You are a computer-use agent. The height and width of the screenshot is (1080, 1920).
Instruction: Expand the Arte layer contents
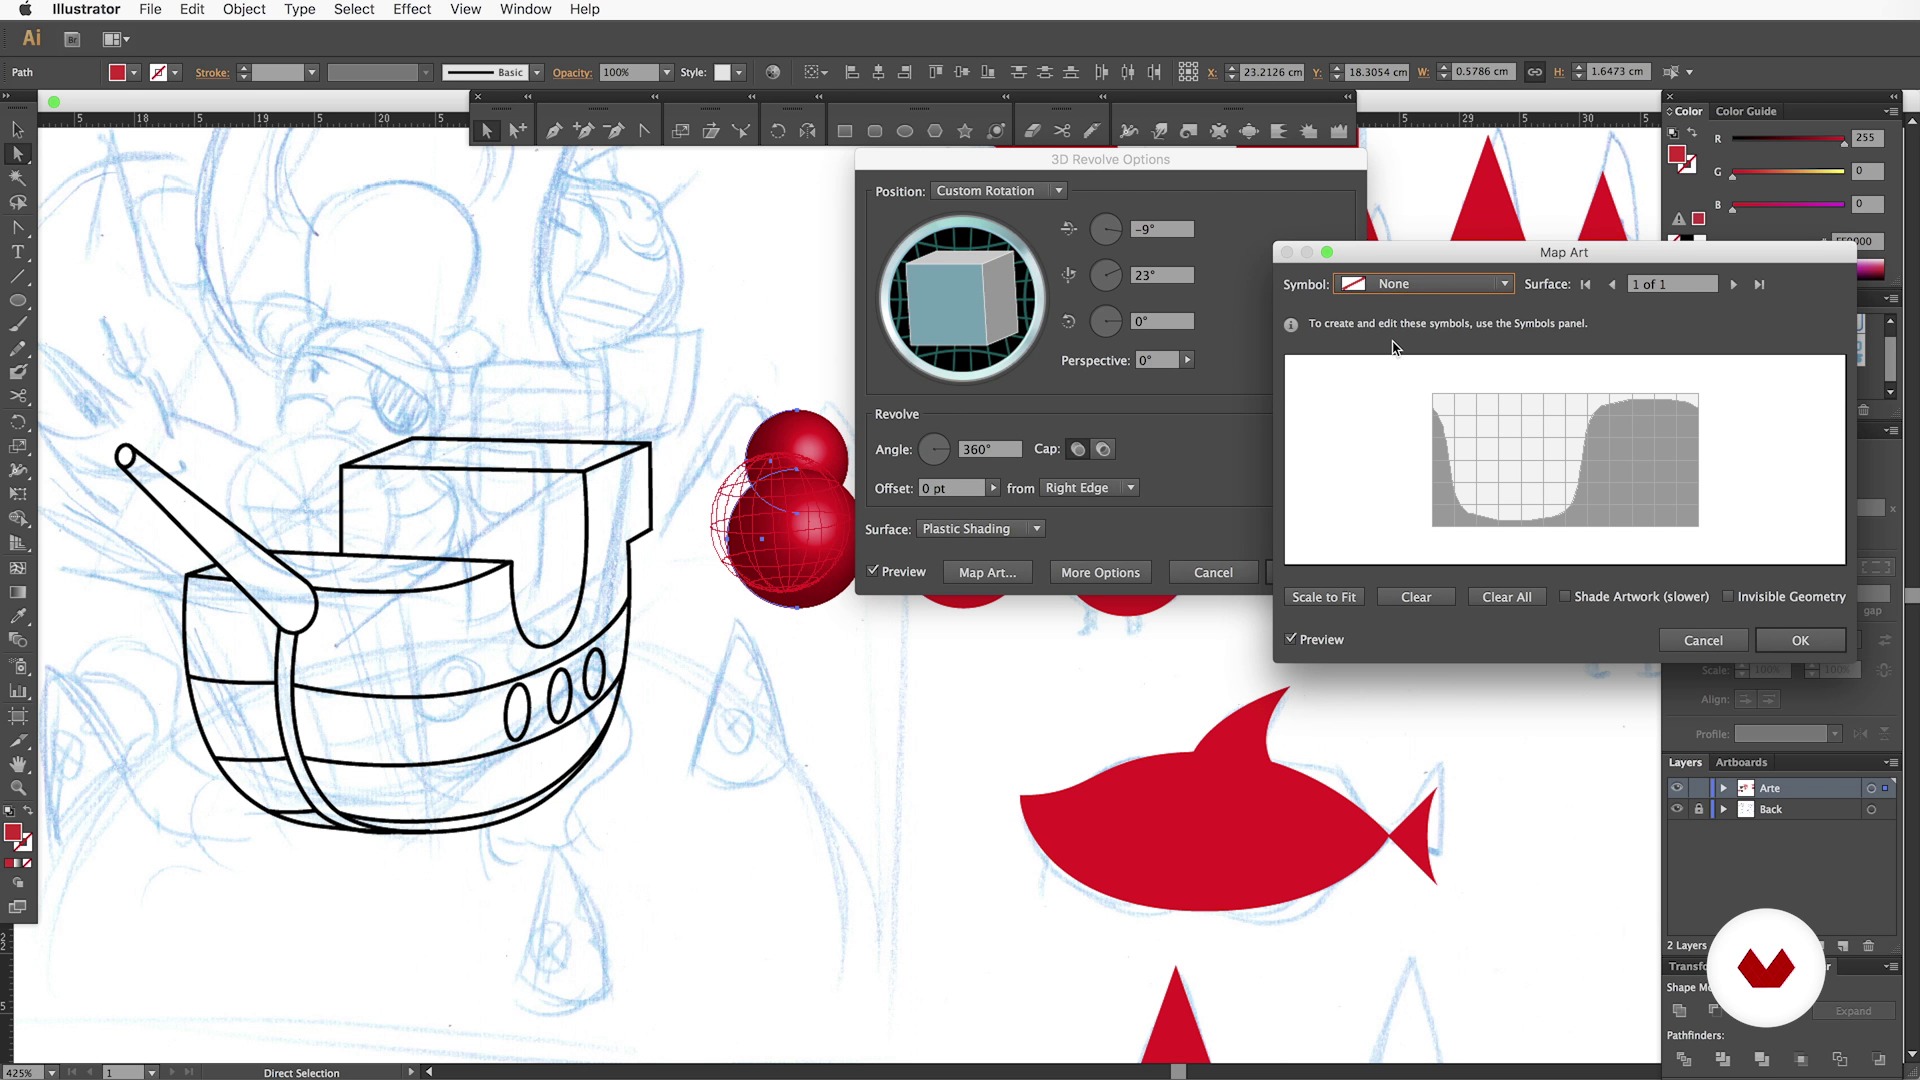point(1723,788)
